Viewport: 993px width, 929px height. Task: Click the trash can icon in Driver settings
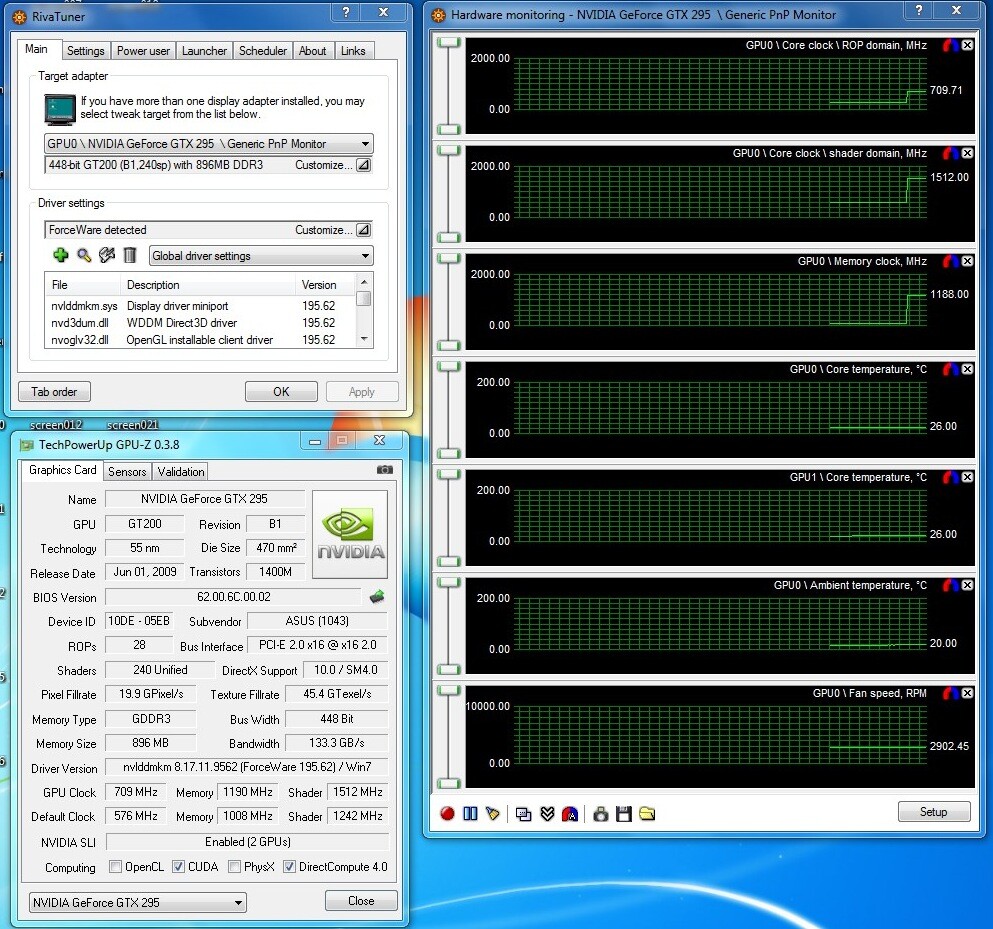tap(130, 256)
